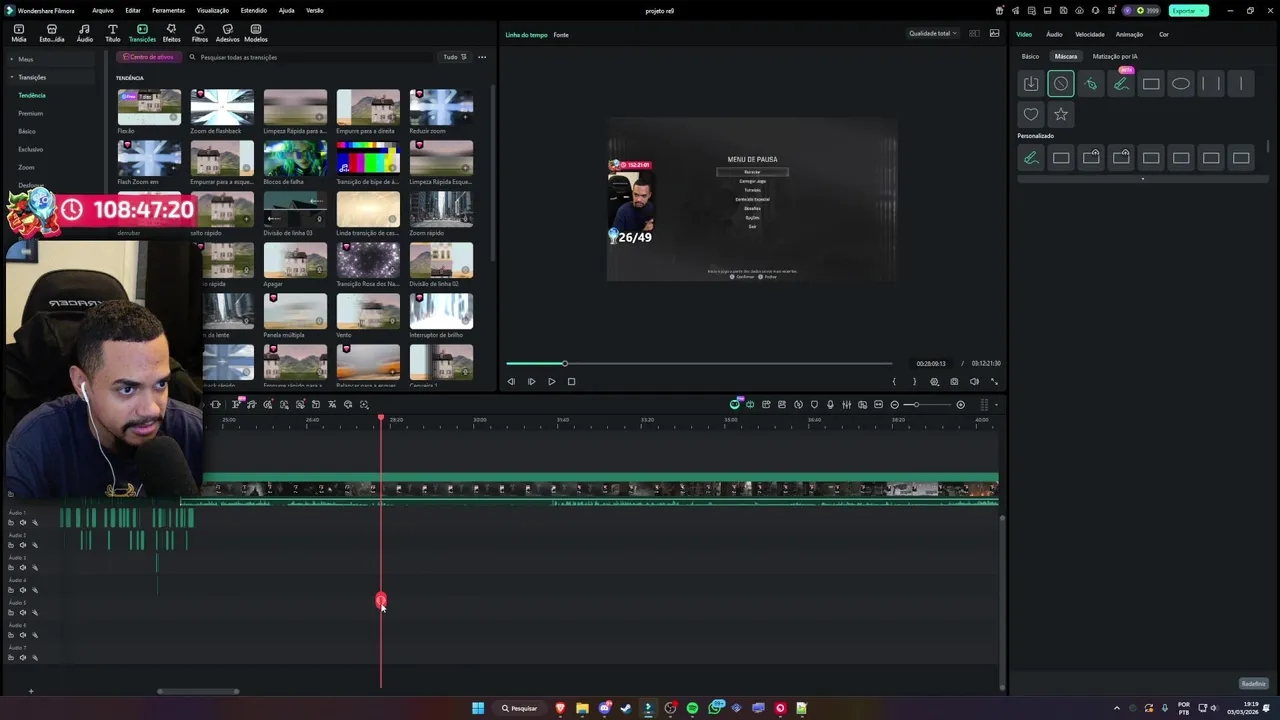Mute the Áudio 7 track

click(x=23, y=657)
